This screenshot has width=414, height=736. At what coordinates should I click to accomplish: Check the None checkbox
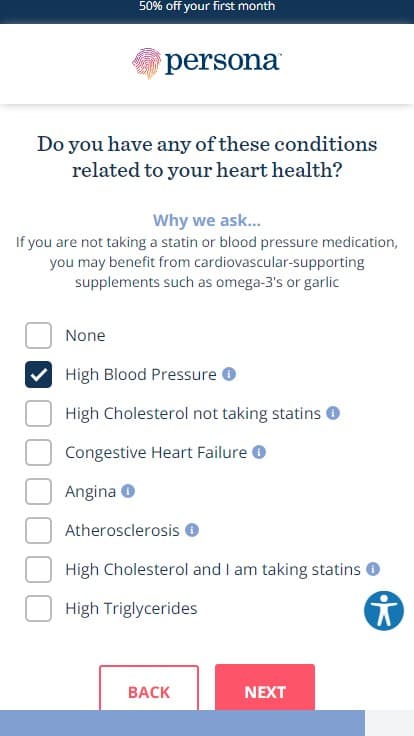click(x=38, y=335)
